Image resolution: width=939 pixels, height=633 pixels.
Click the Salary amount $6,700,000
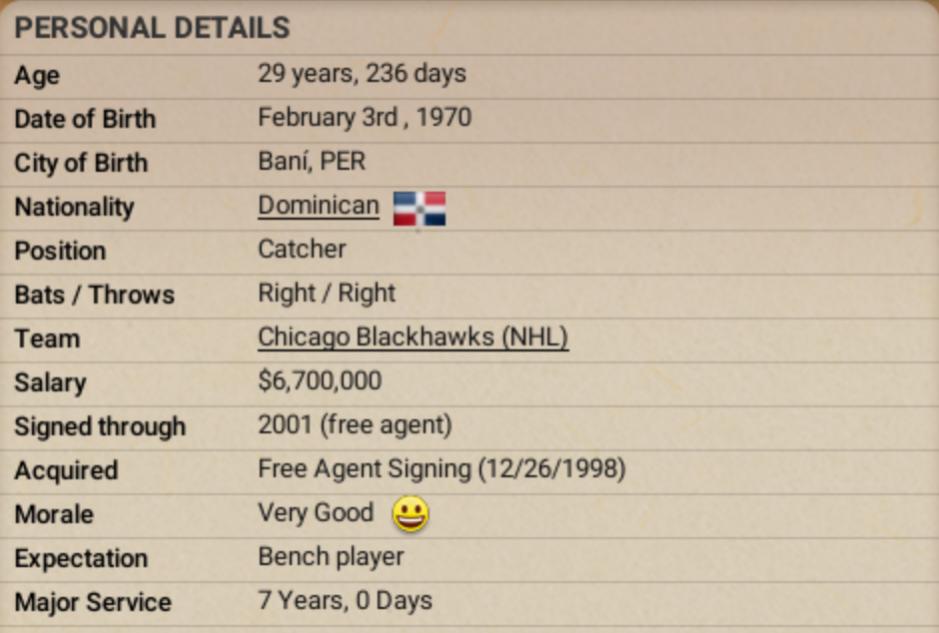coord(319,382)
